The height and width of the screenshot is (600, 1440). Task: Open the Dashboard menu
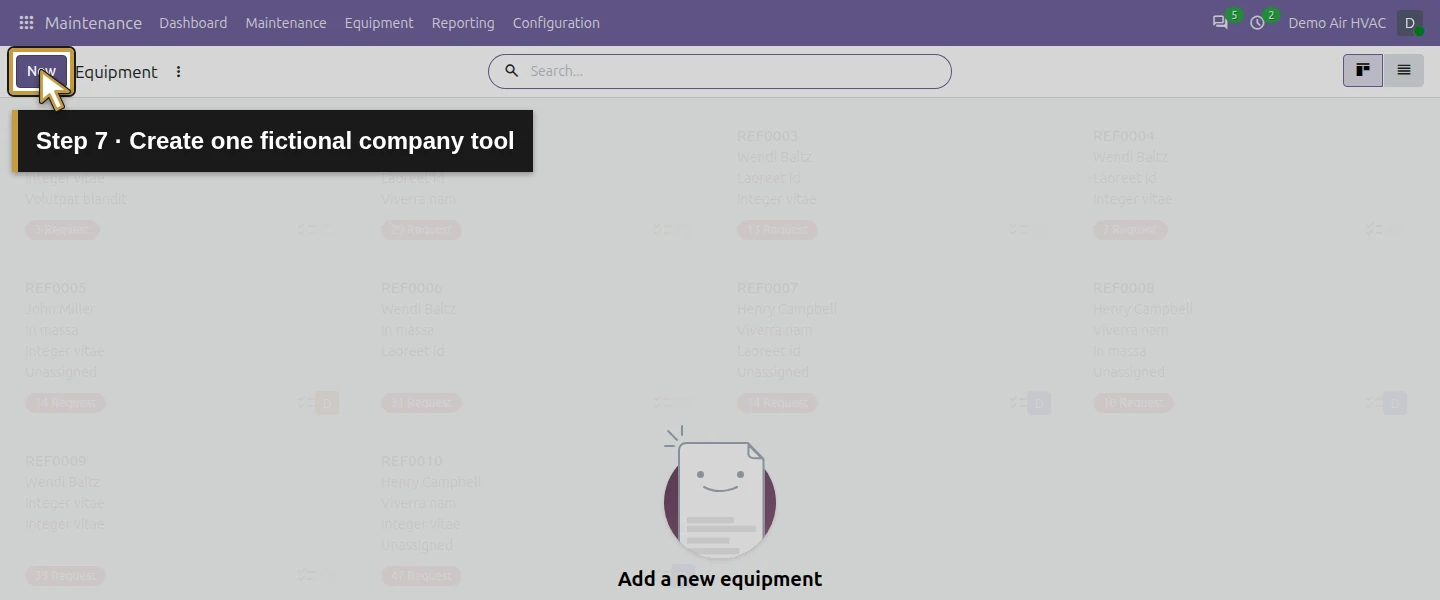[193, 23]
